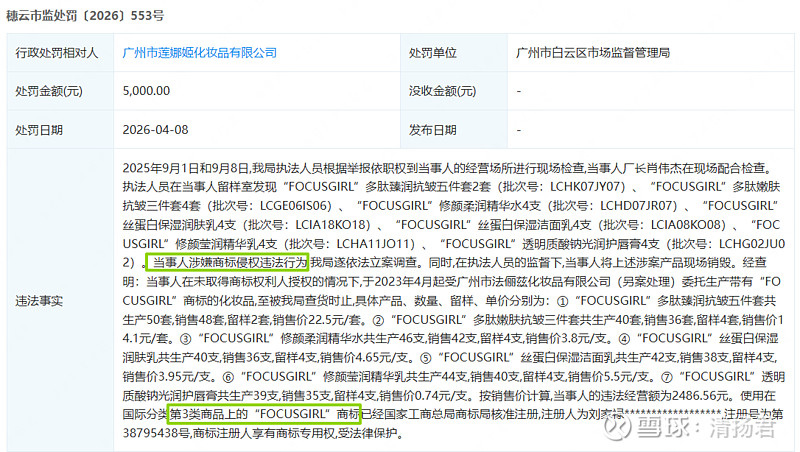Click the 违法事实 label cell
Viewport: 800px width, 452px height.
pyautogui.click(x=60, y=300)
